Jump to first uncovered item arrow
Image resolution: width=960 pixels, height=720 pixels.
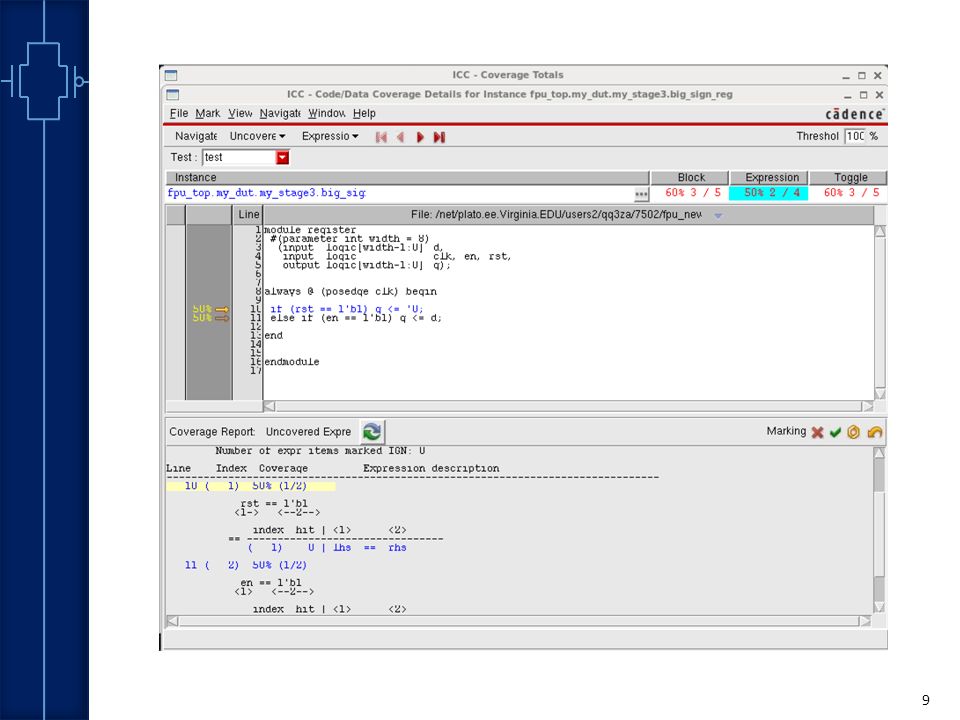click(x=381, y=137)
